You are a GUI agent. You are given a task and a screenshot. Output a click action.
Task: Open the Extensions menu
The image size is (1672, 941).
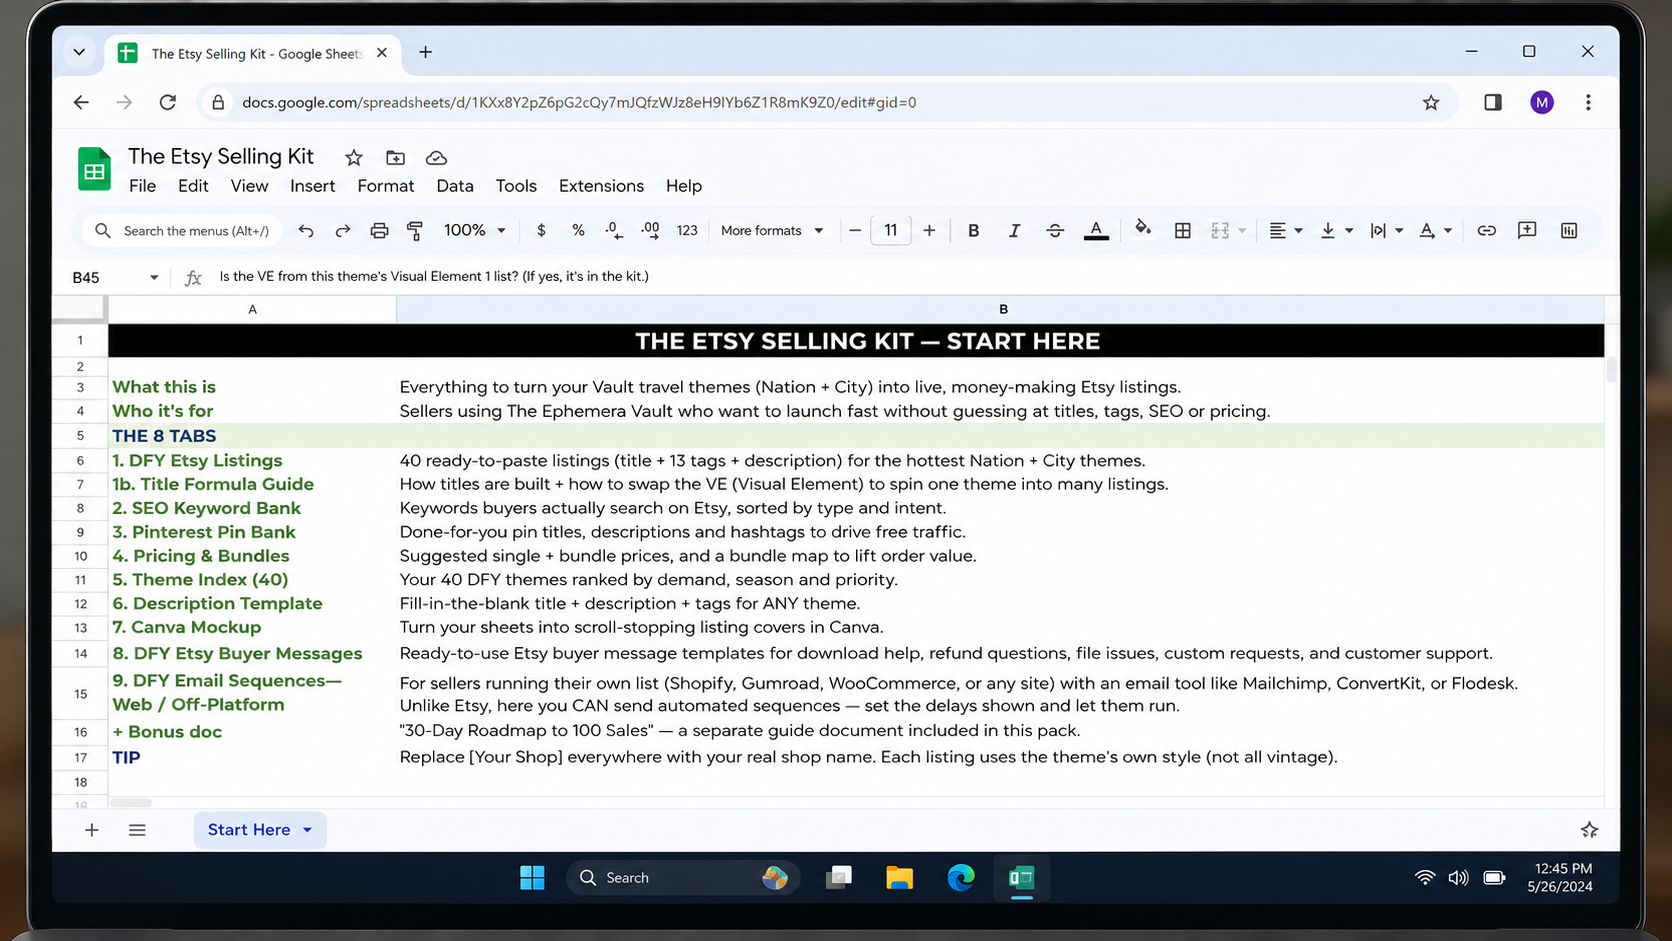click(601, 186)
